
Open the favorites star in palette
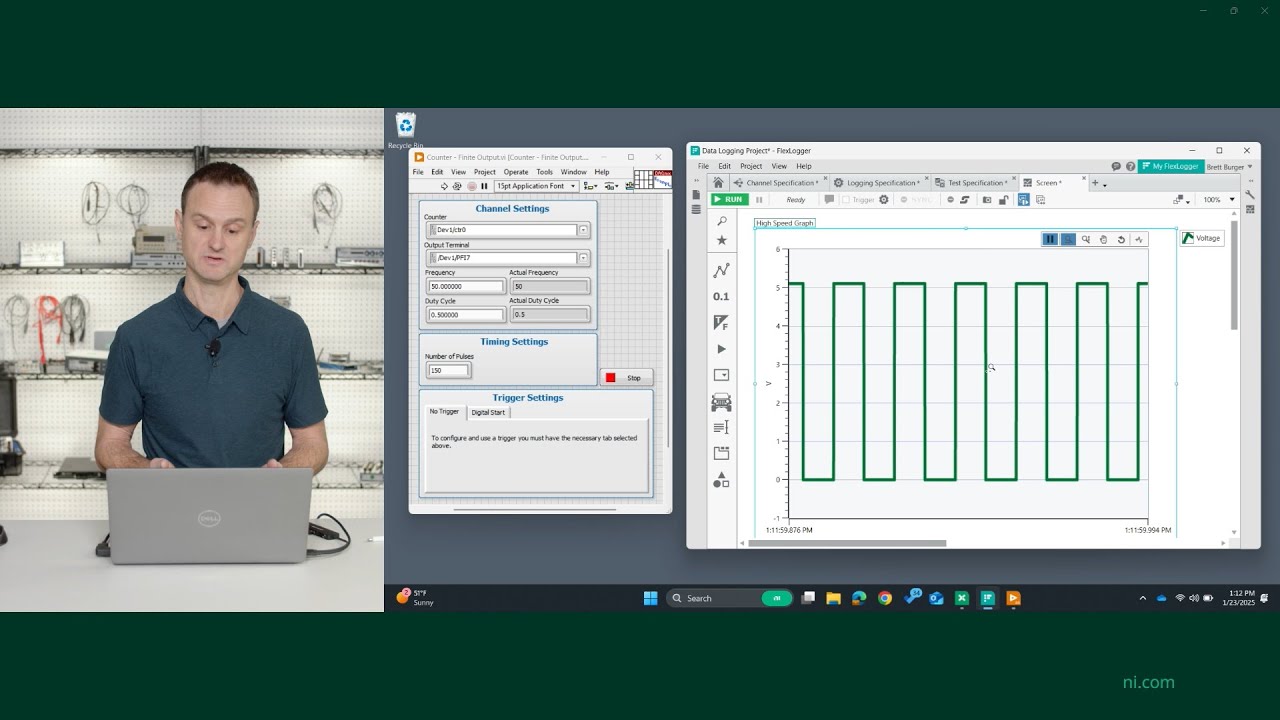point(721,240)
